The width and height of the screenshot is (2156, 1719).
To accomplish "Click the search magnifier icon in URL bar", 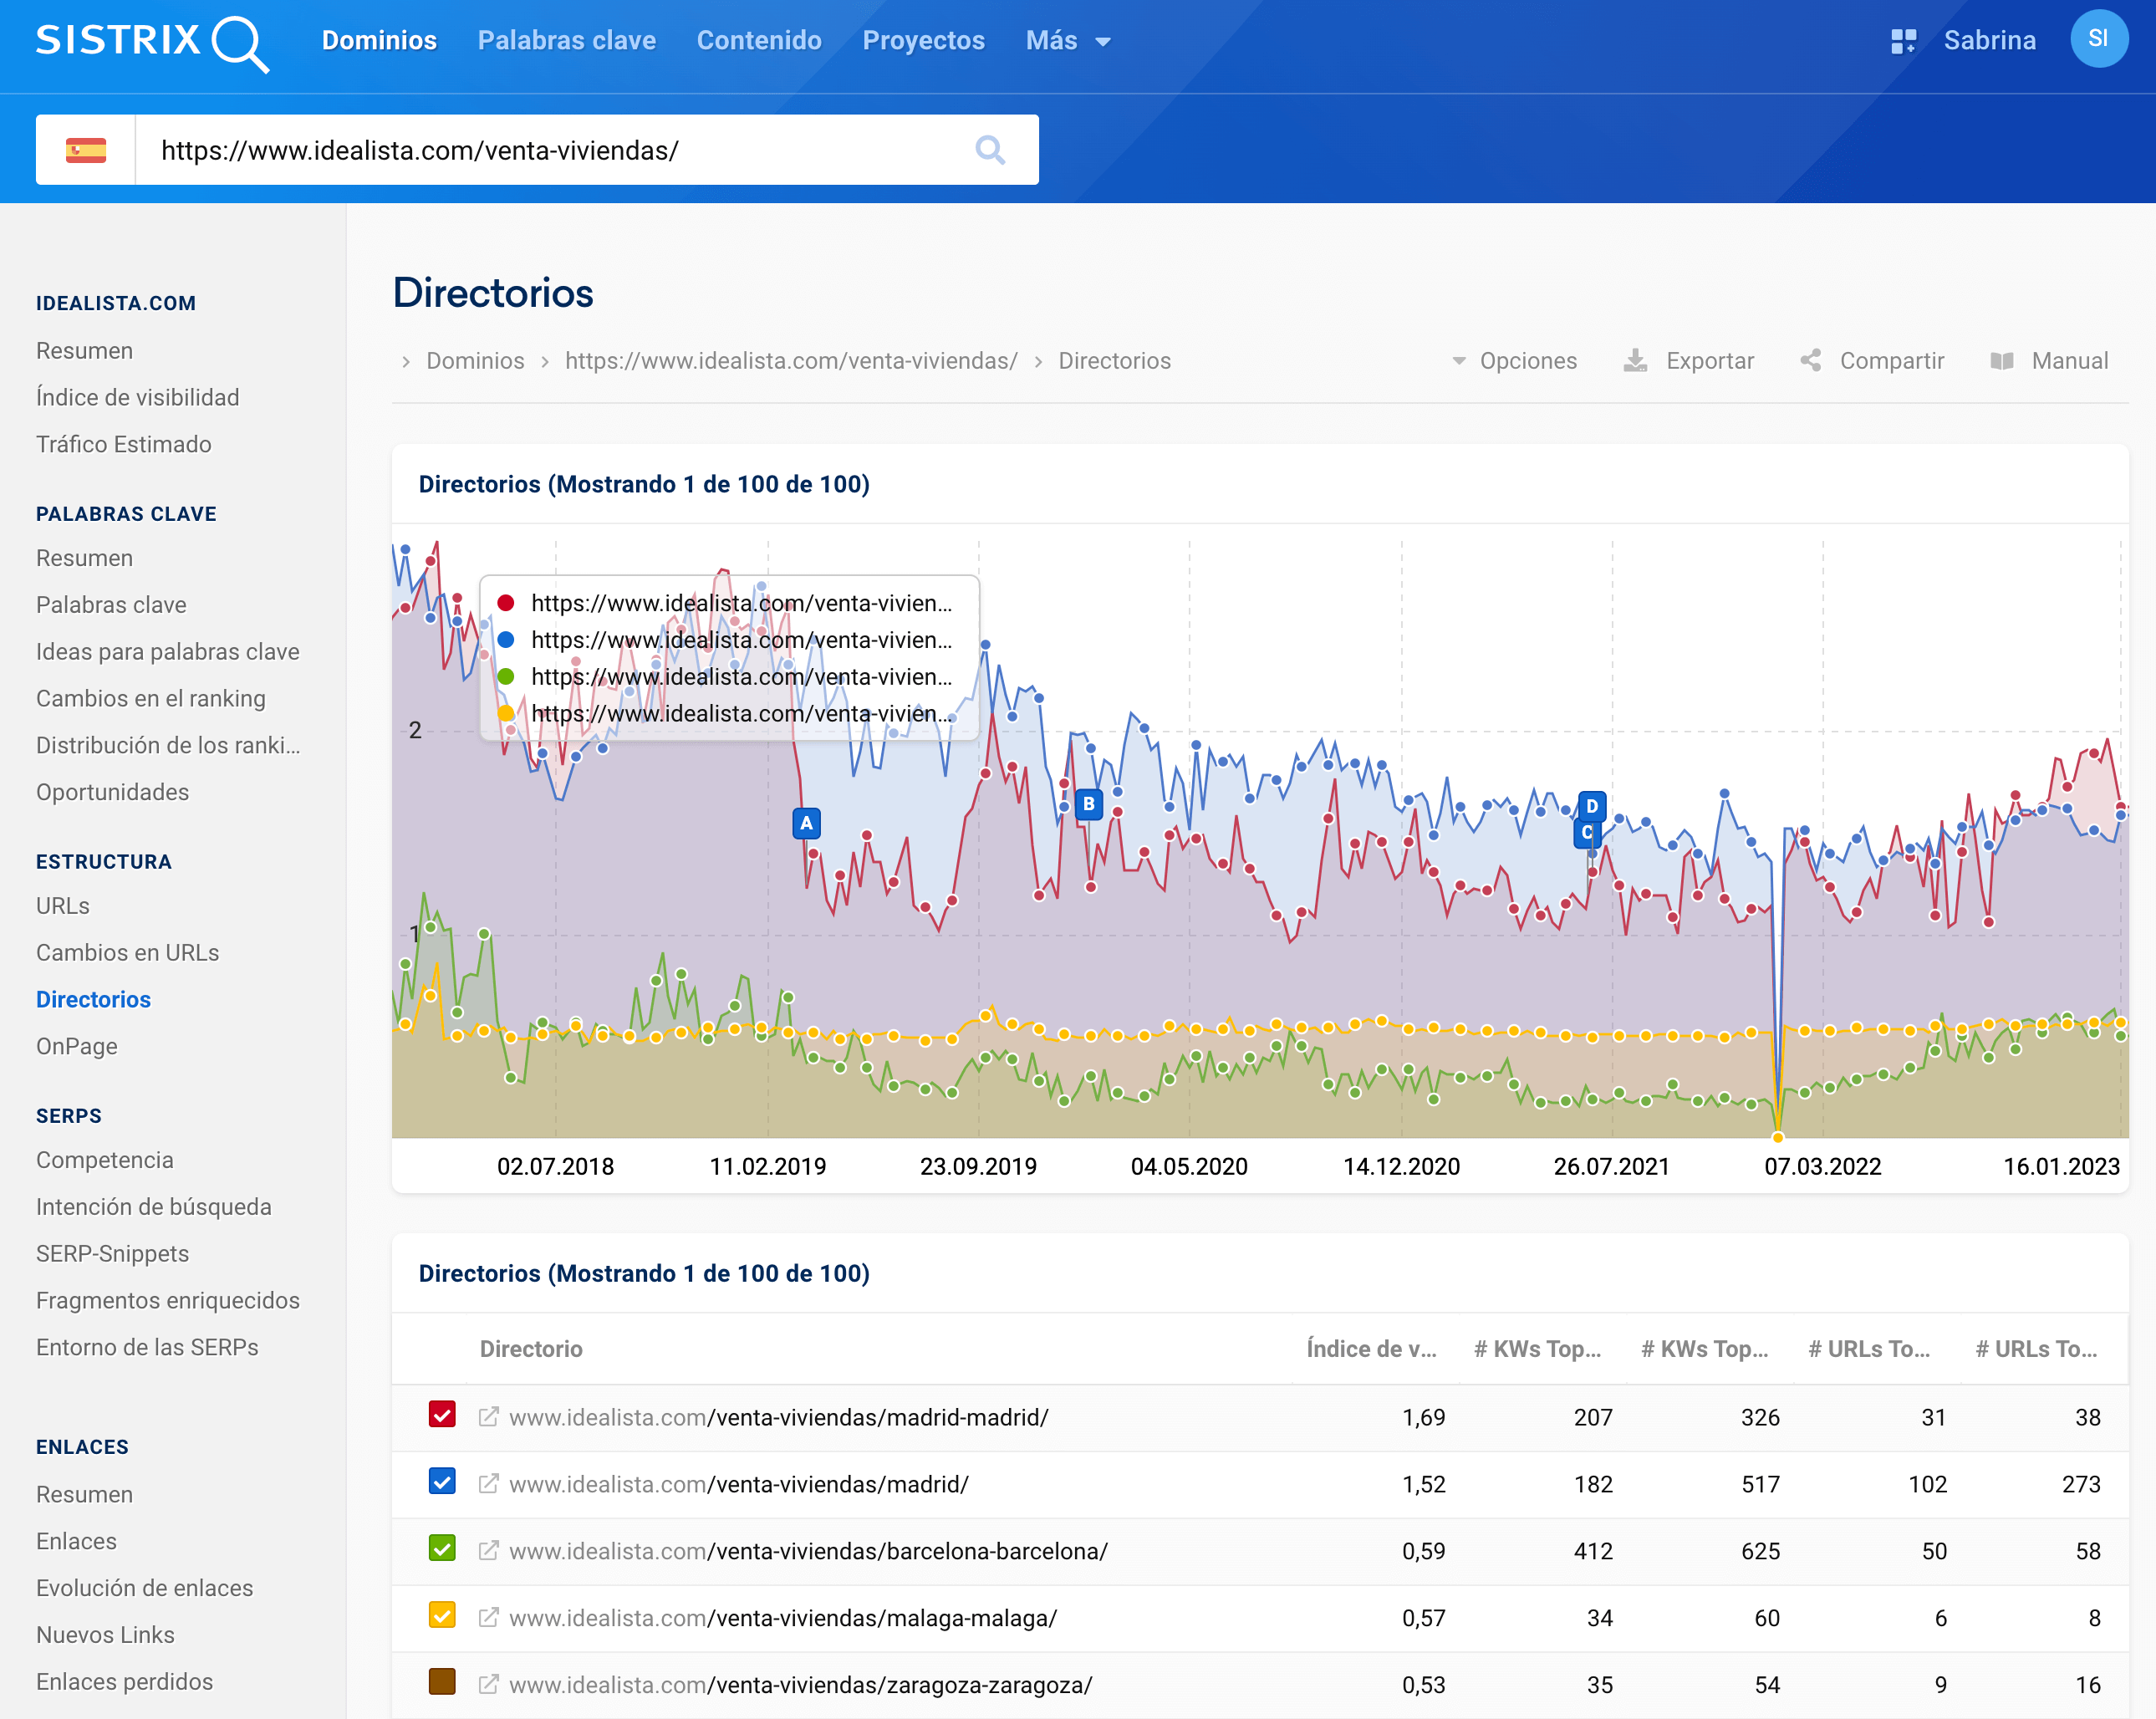I will [x=989, y=150].
